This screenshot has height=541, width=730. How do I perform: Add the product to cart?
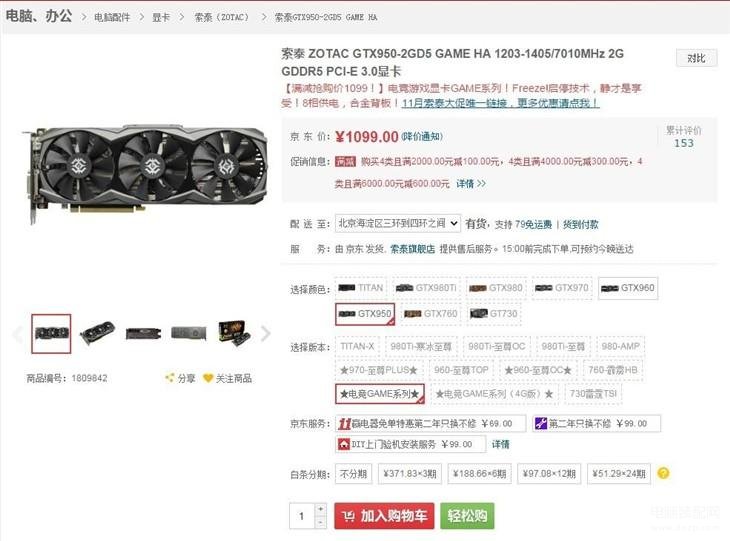(384, 515)
